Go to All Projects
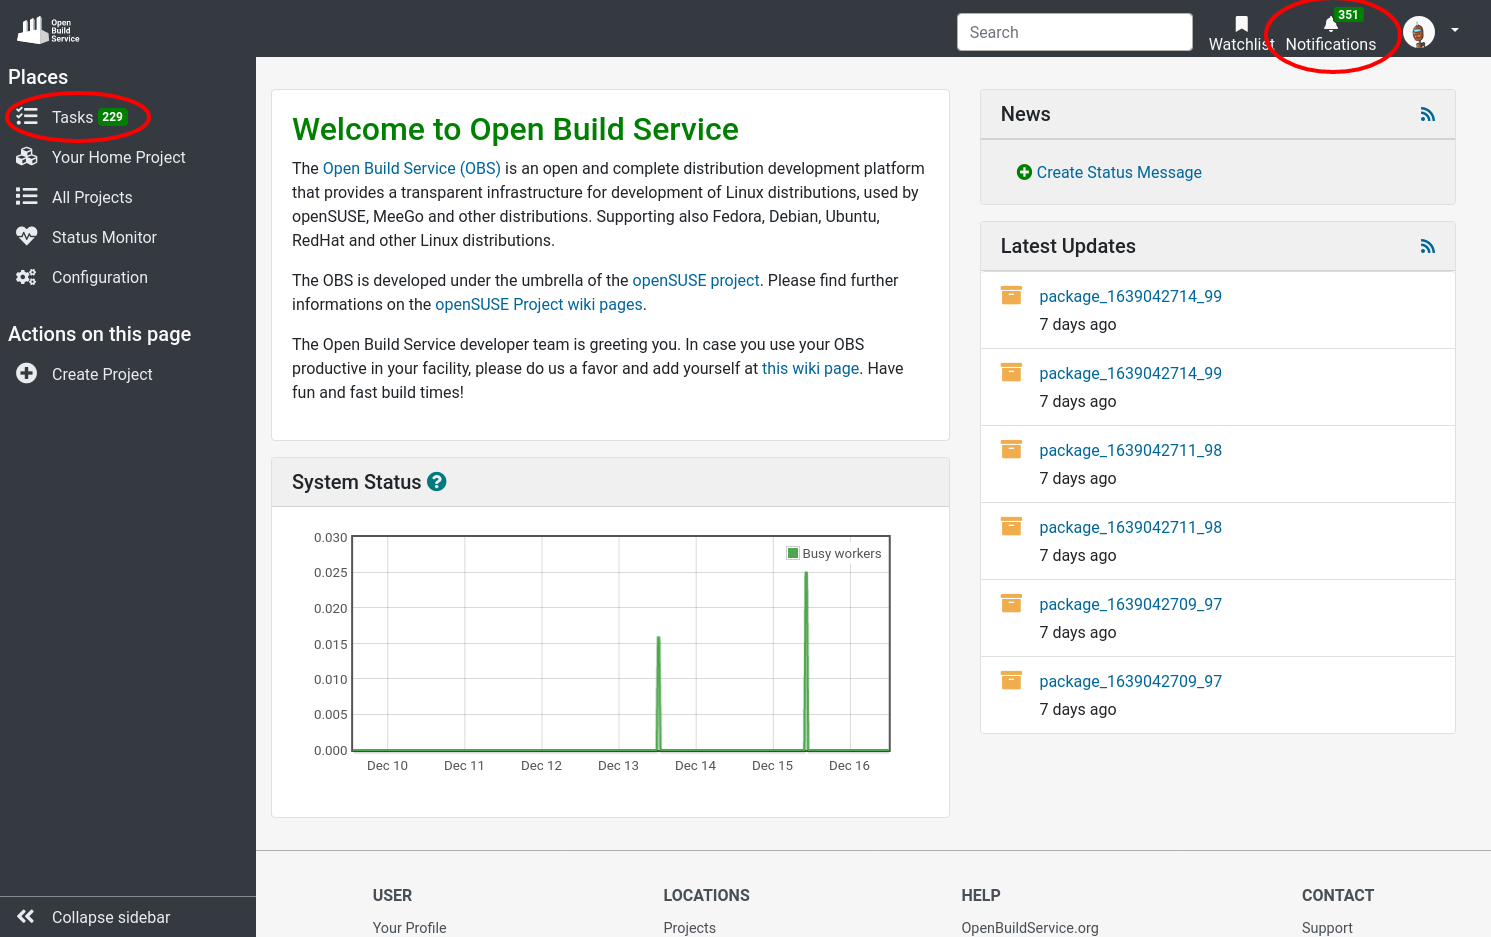 click(x=91, y=197)
